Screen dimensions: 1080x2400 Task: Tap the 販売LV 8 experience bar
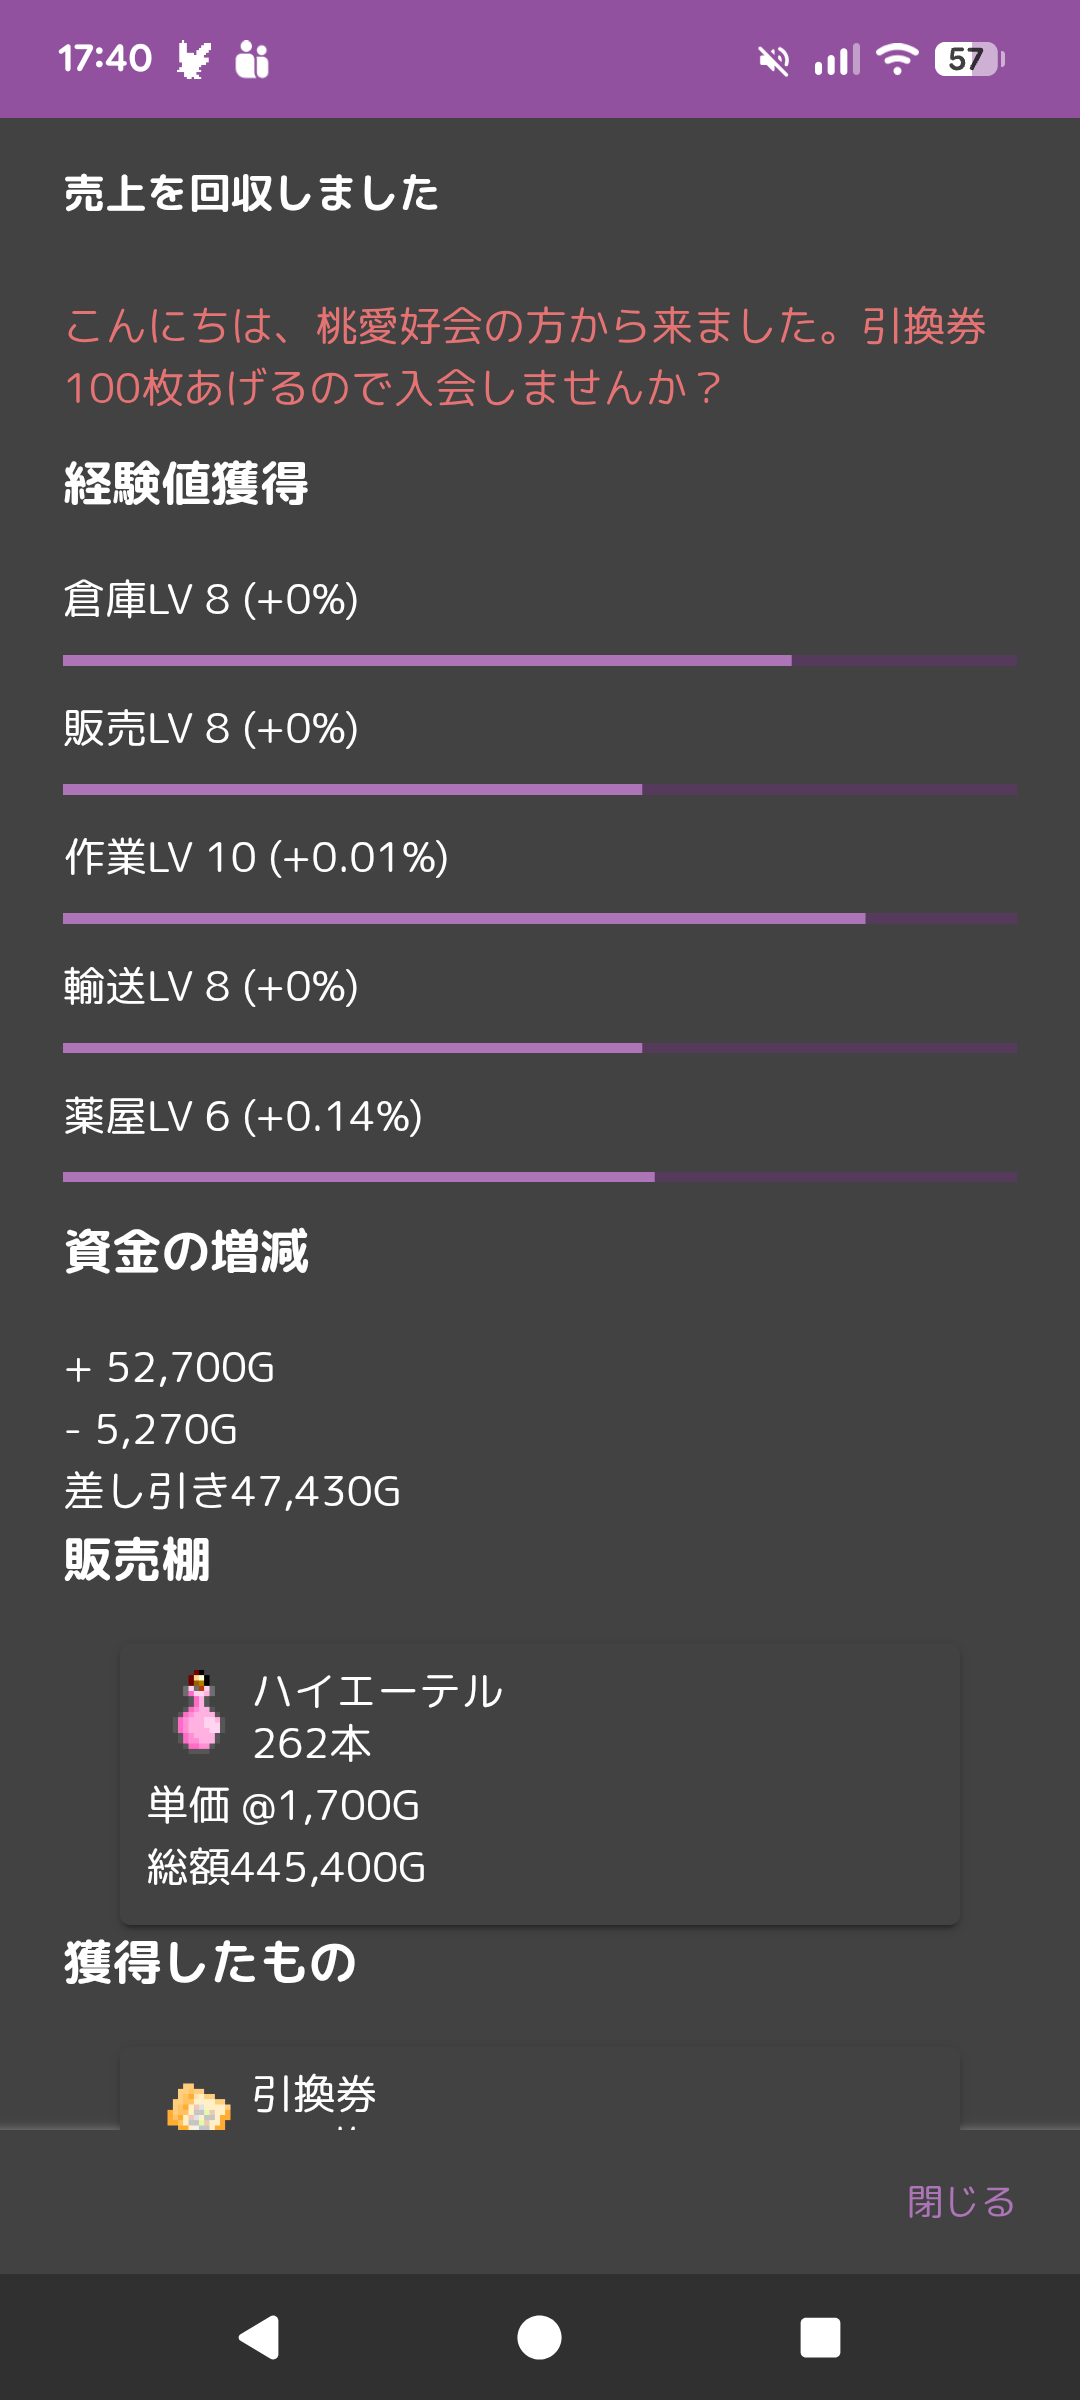pyautogui.click(x=540, y=790)
